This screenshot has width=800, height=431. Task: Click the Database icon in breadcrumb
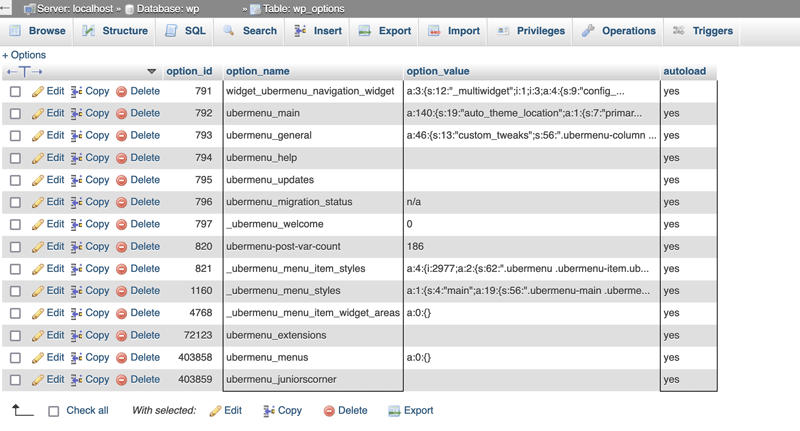pyautogui.click(x=130, y=9)
